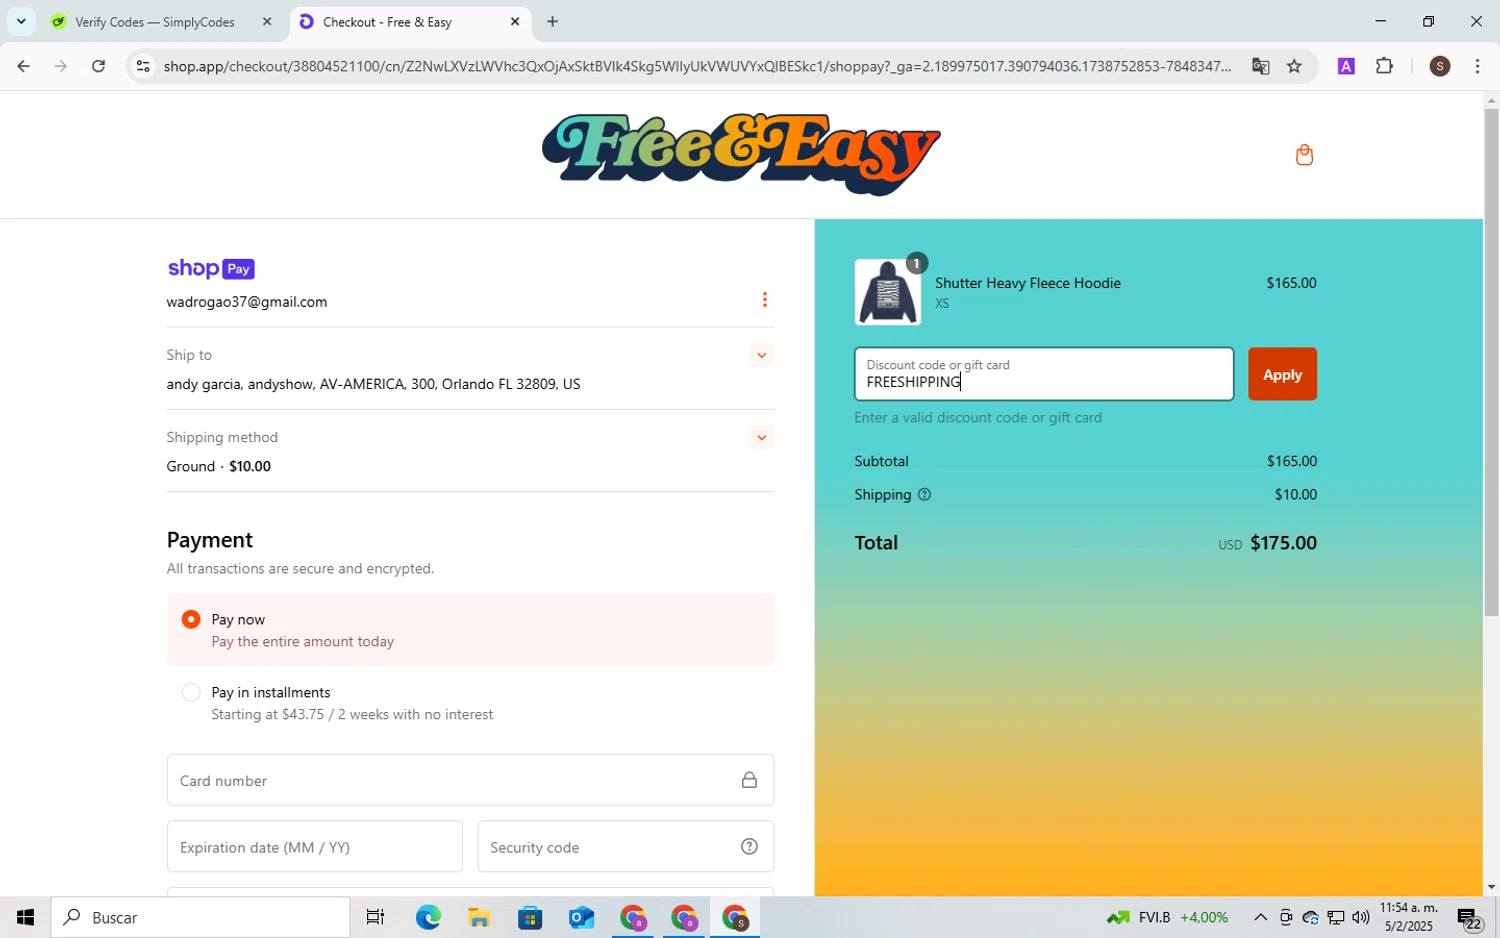Open Task View on the taskbar
1500x938 pixels.
pyautogui.click(x=375, y=917)
